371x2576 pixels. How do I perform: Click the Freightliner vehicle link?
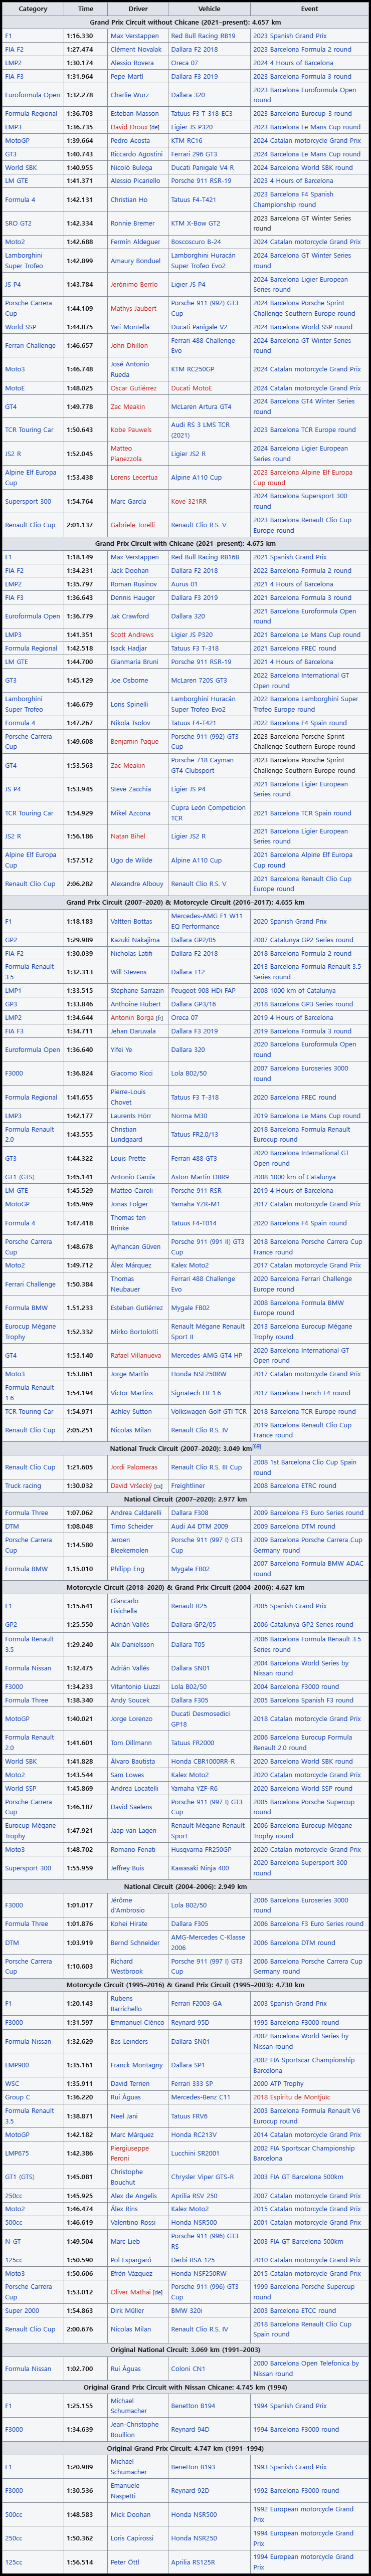coord(188,1486)
